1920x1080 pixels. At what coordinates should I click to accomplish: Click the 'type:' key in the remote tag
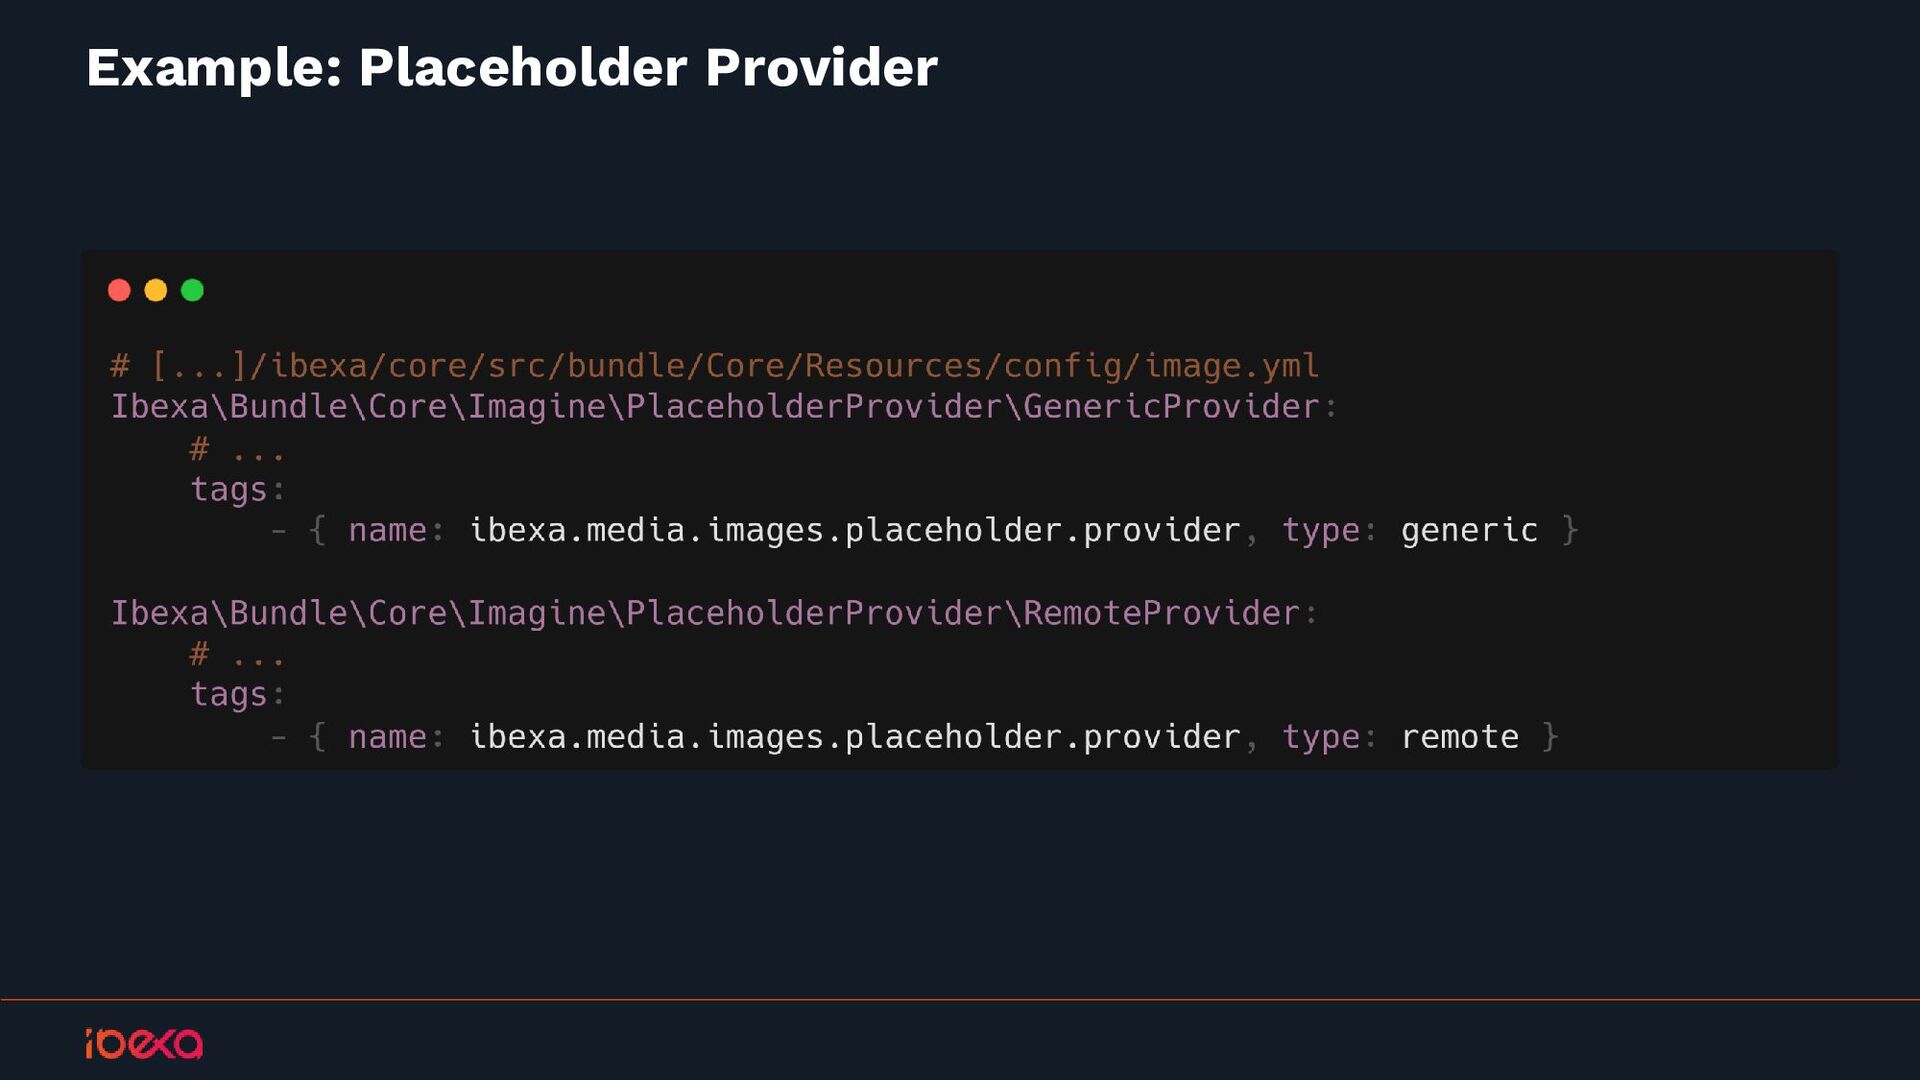pyautogui.click(x=1329, y=738)
